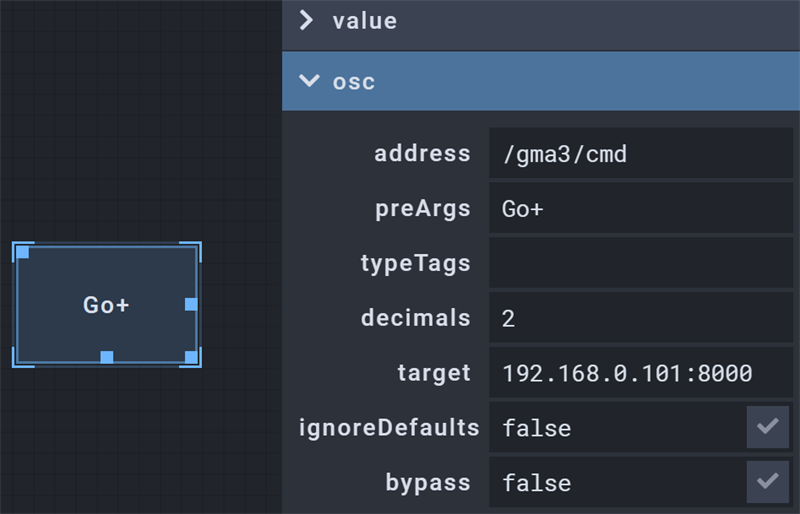
Task: Click the preArgs property label
Action: (424, 209)
